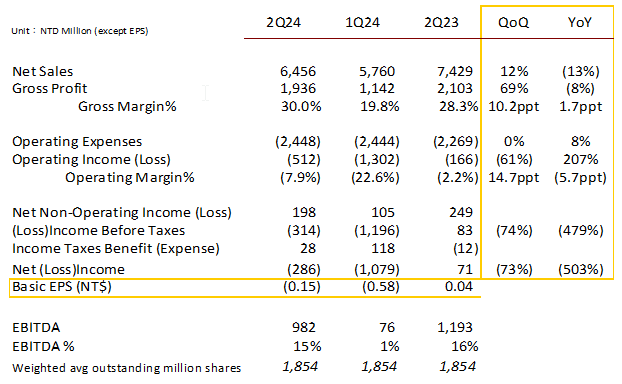The width and height of the screenshot is (622, 384).
Task: Click the (Loss)Income Before Taxes label
Action: [x=99, y=230]
